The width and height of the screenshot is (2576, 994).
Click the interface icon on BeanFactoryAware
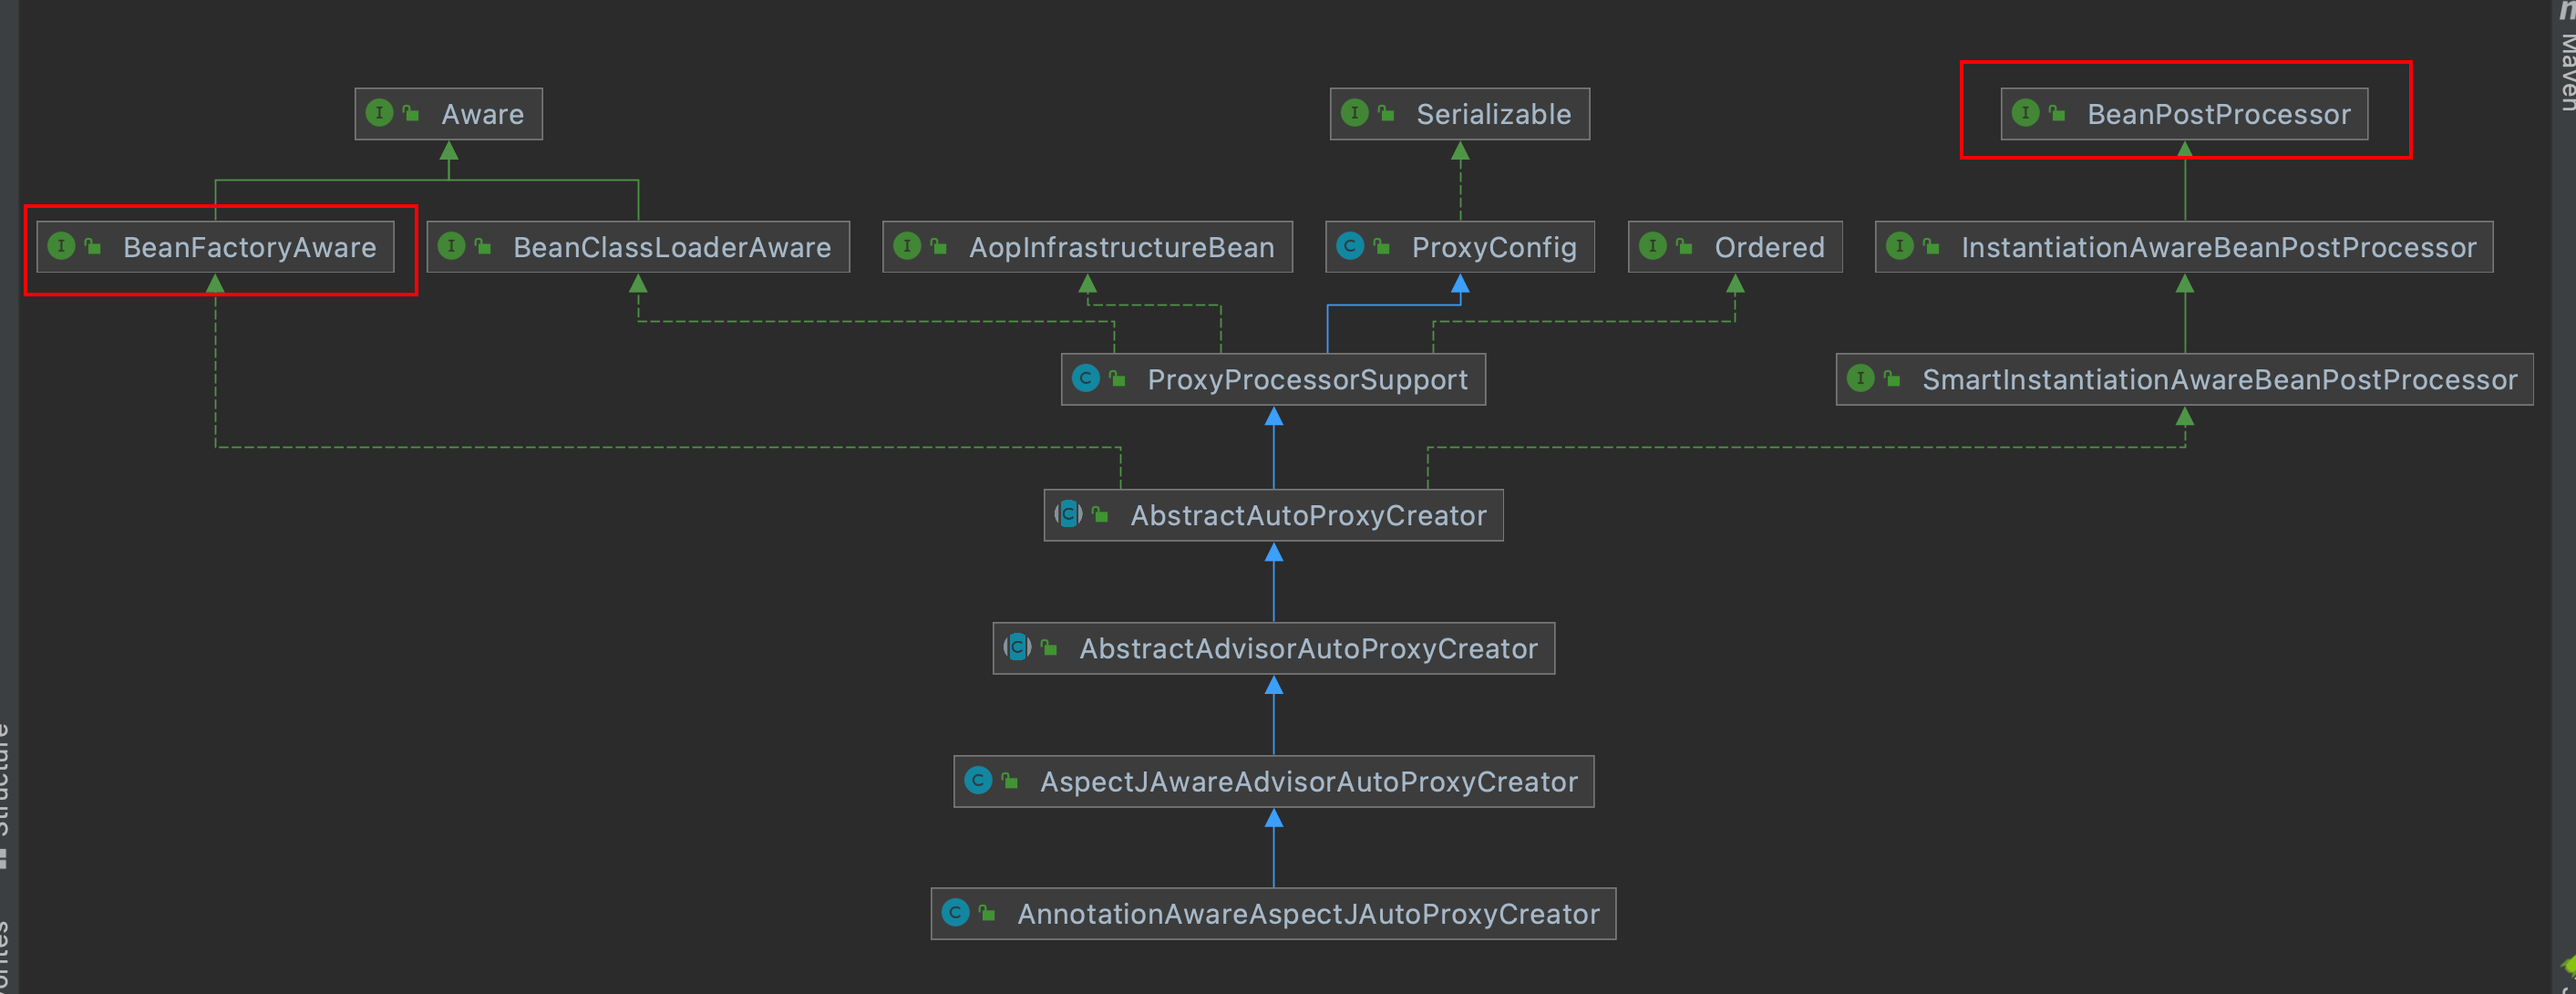coord(61,246)
